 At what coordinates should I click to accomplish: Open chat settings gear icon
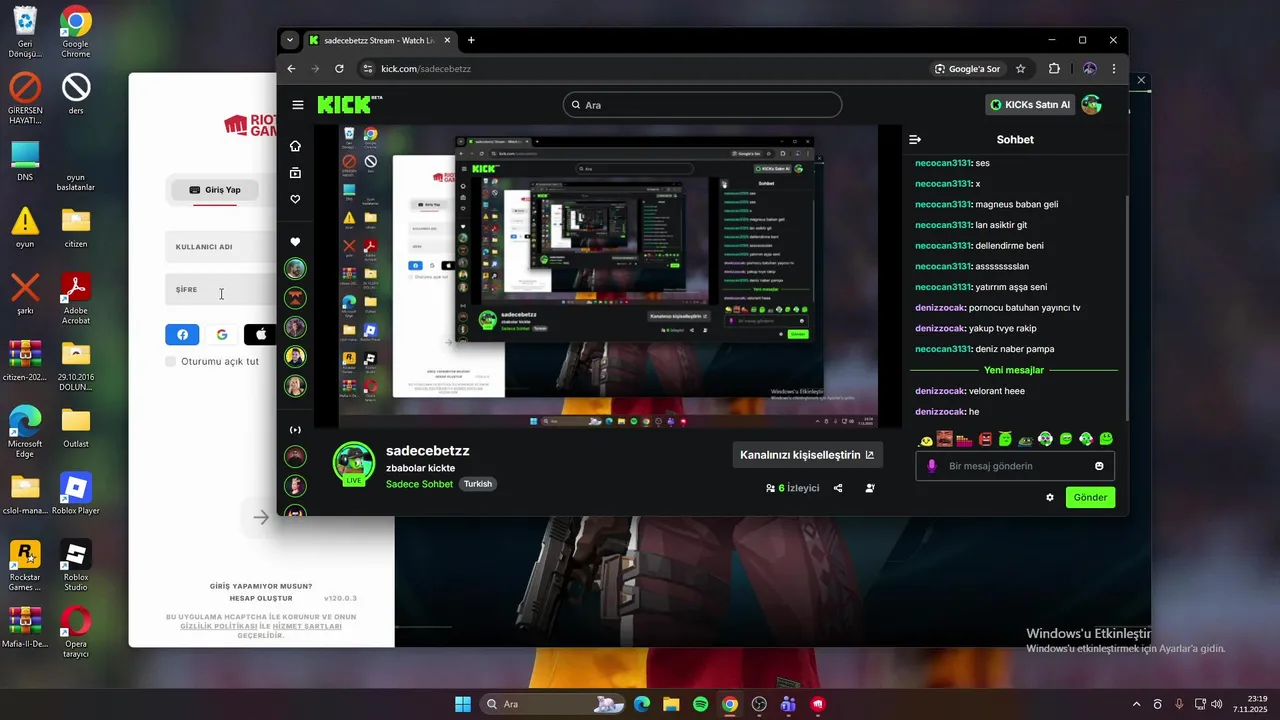(x=1050, y=497)
